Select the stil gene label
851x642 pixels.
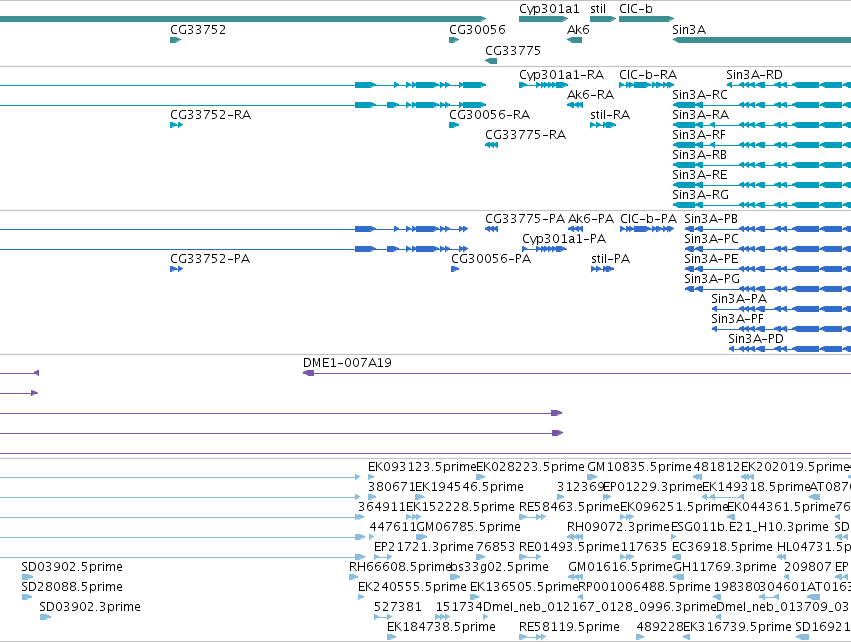[598, 9]
